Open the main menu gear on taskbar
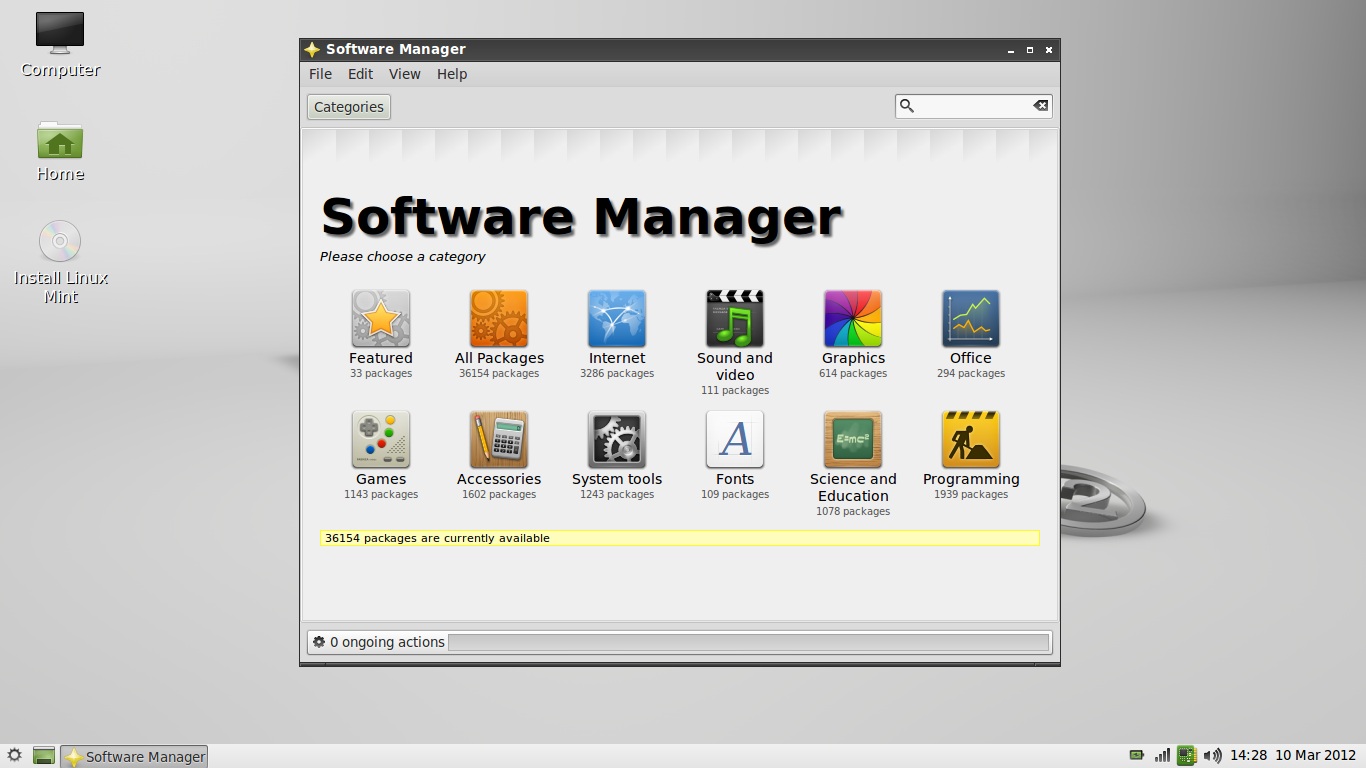1366x768 pixels. click(x=14, y=756)
